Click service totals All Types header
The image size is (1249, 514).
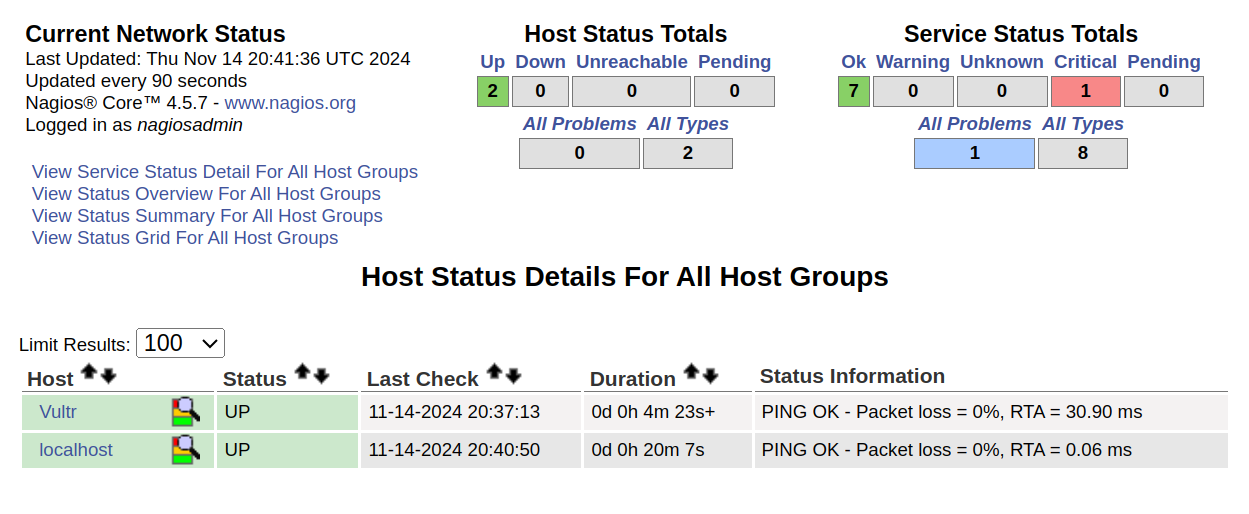[1083, 124]
